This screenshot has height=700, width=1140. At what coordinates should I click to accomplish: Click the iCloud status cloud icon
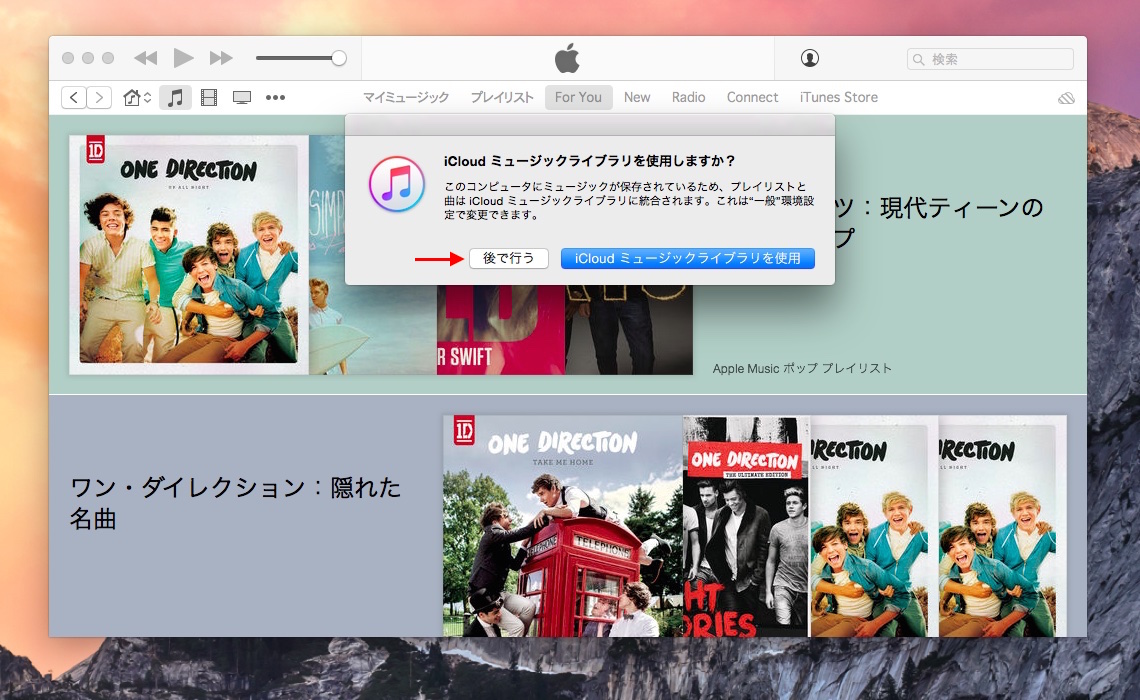click(1066, 98)
